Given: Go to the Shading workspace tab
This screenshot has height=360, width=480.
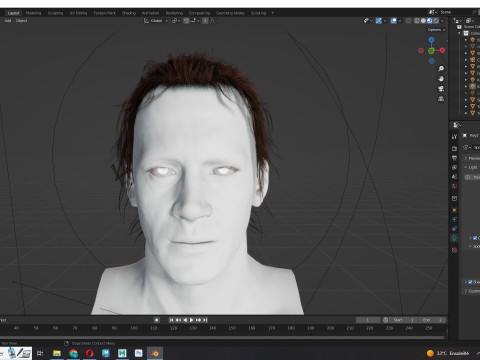Looking at the screenshot, I should (129, 13).
